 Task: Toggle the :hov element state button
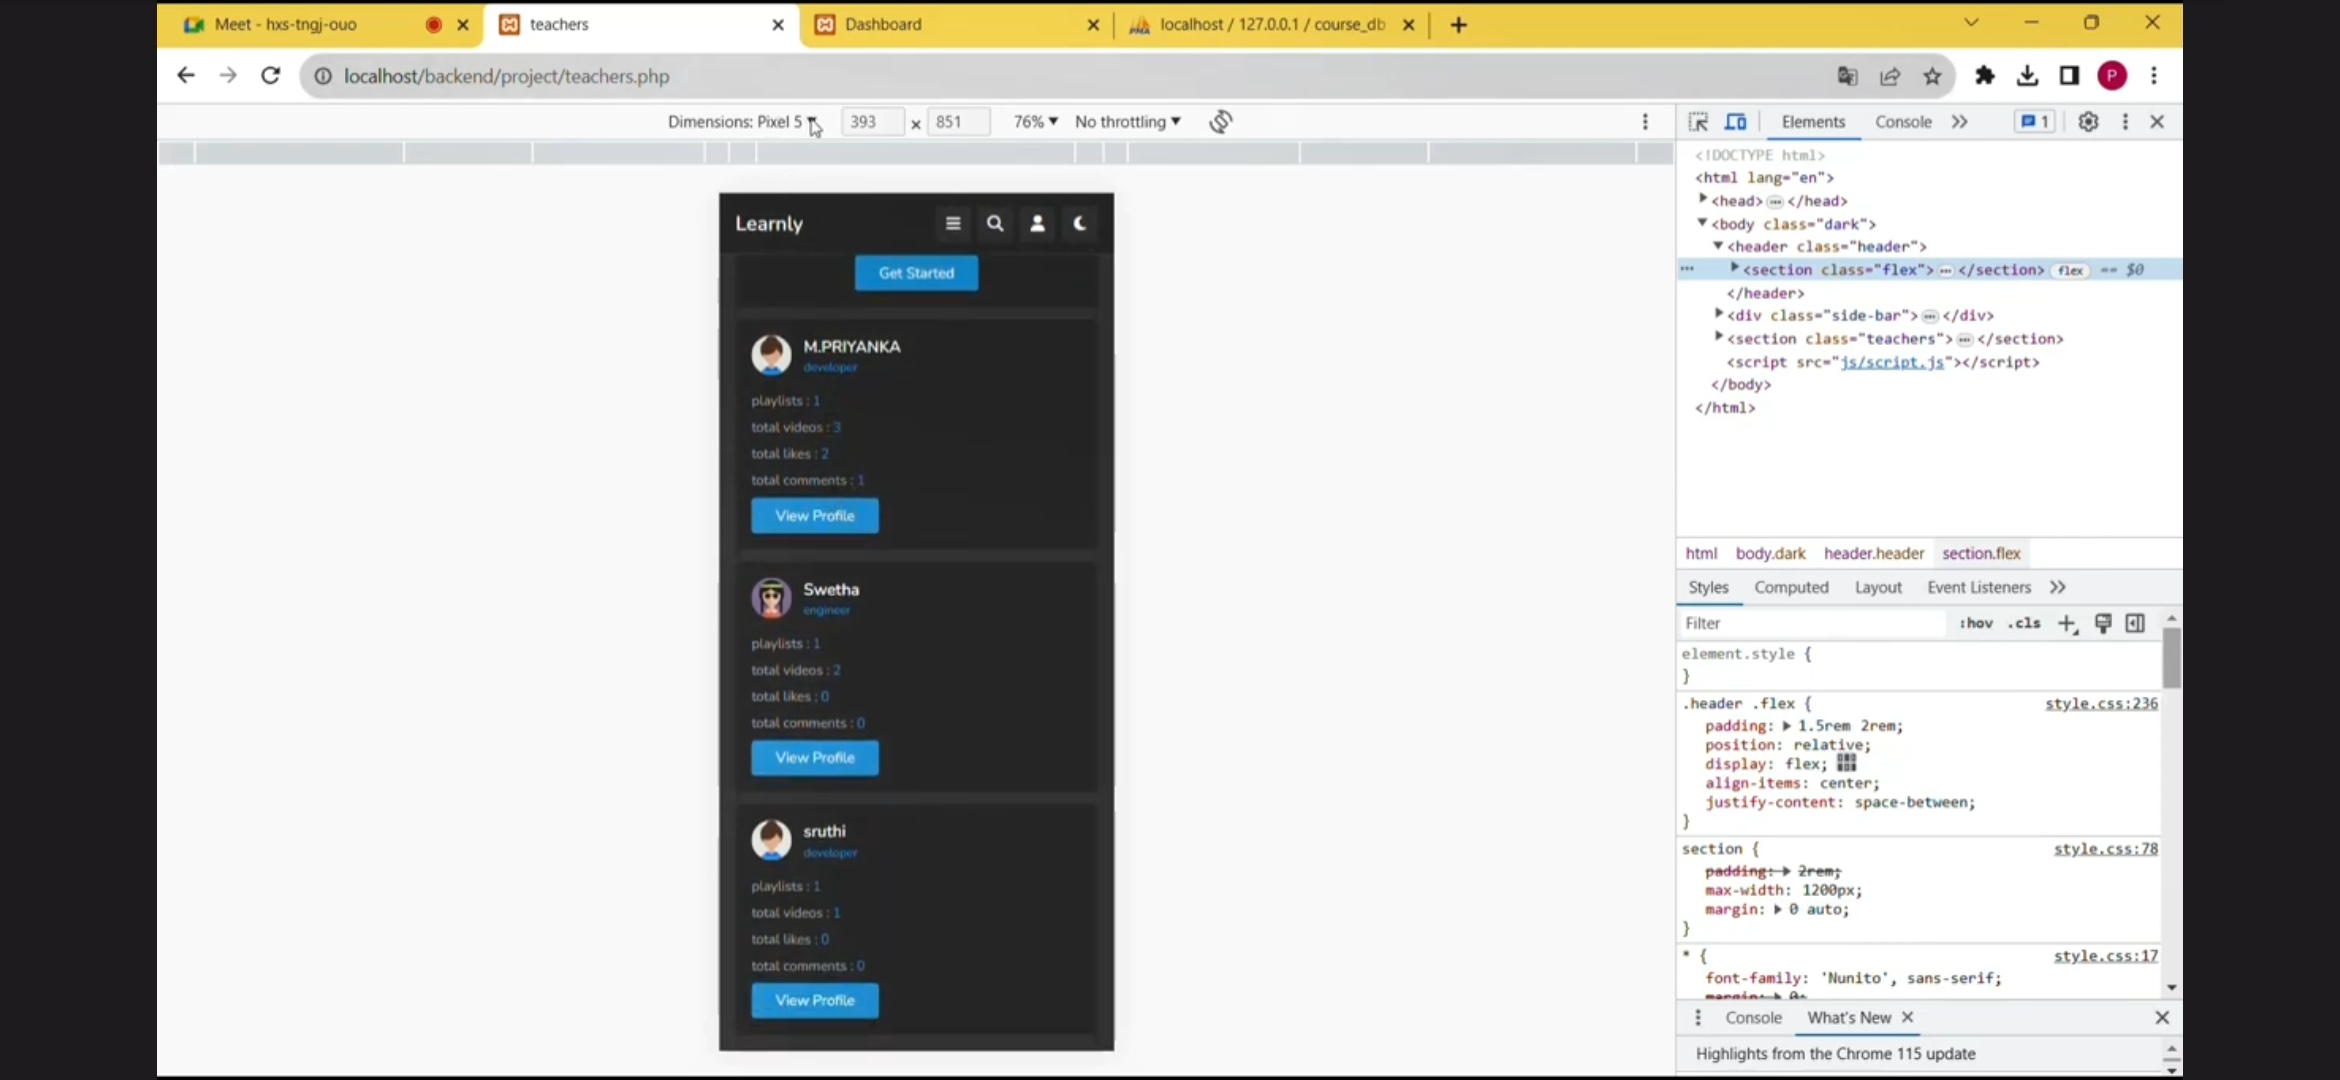(x=1976, y=623)
